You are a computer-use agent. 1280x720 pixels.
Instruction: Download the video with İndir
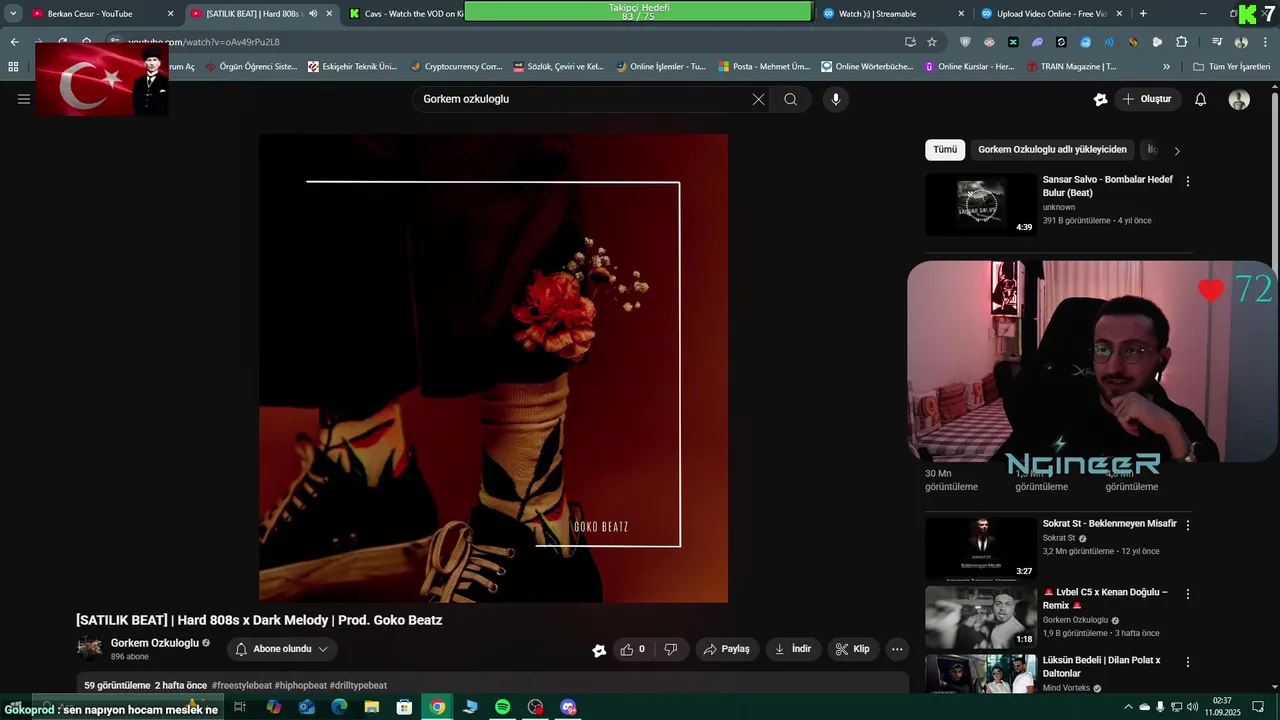[x=793, y=649]
